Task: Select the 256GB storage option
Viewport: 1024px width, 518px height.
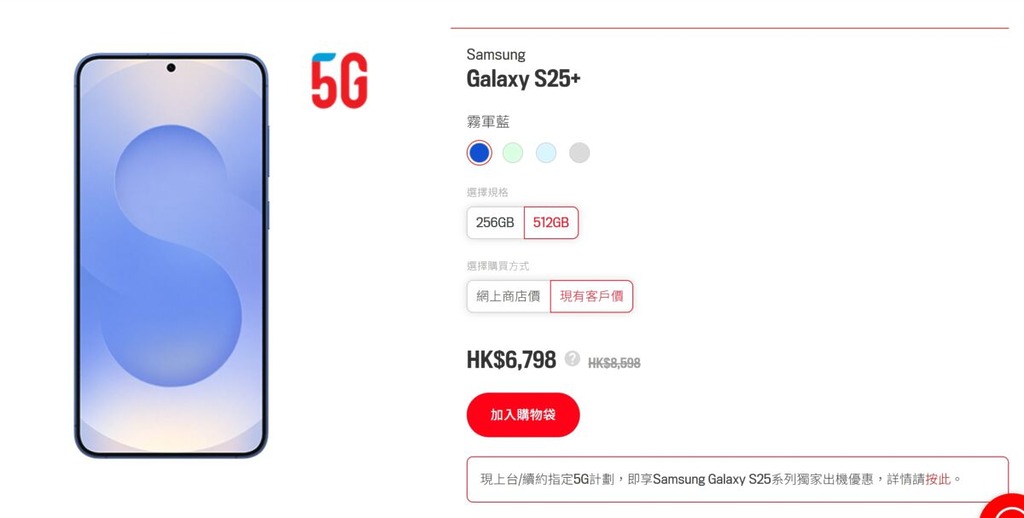Action: click(x=495, y=223)
